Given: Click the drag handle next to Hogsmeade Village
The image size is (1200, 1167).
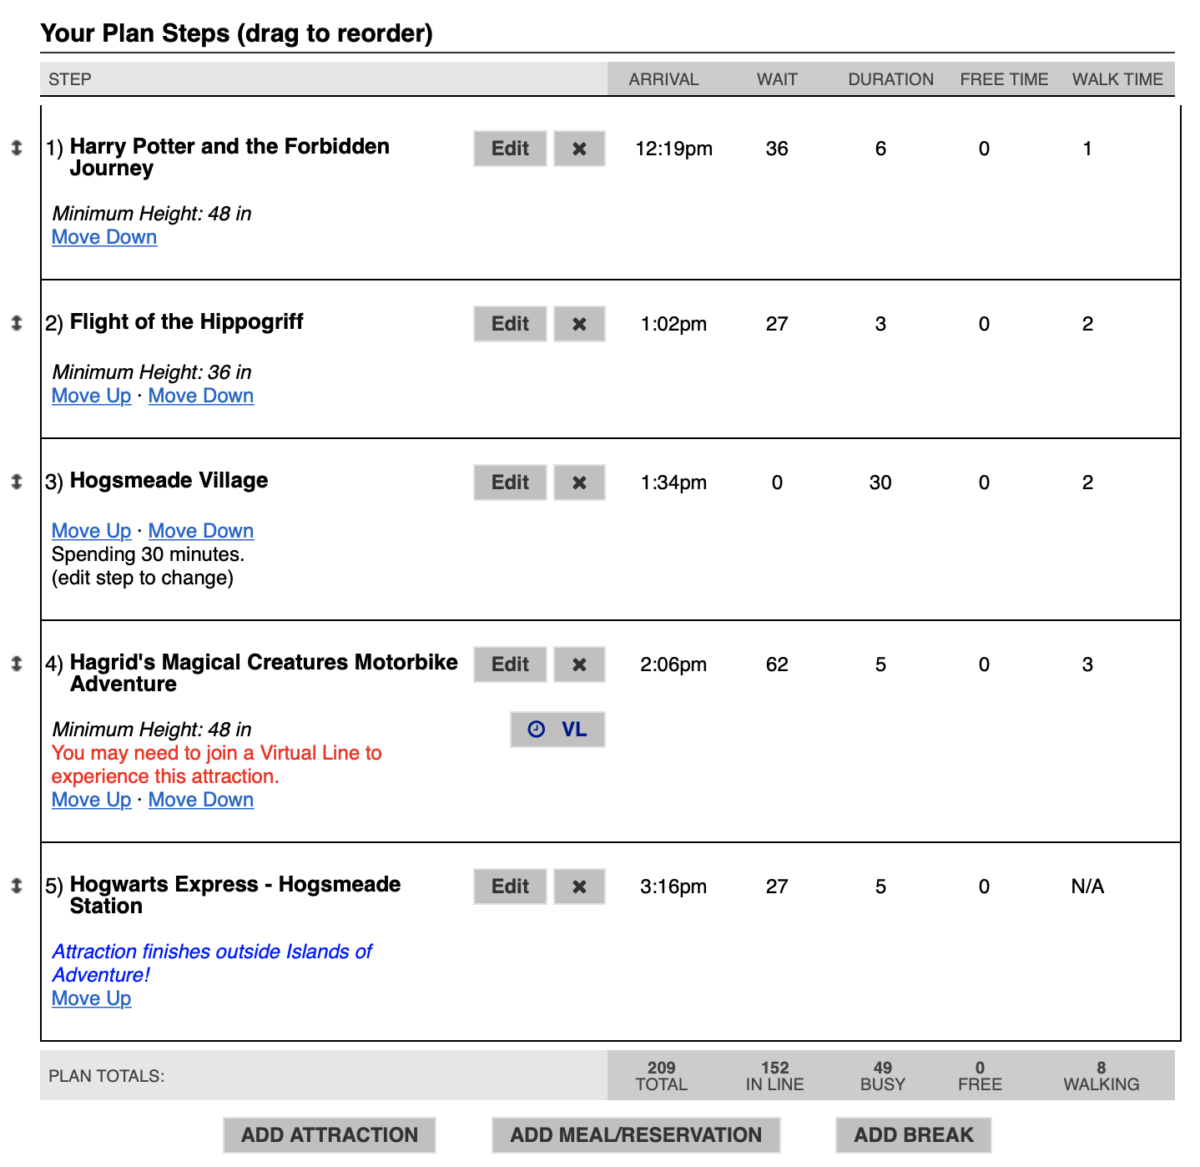Looking at the screenshot, I should pyautogui.click(x=16, y=480).
